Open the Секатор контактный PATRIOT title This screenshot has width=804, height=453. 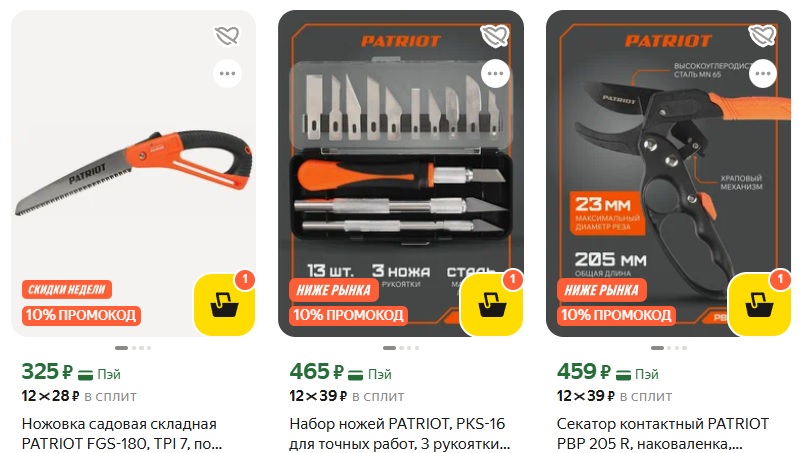point(662,434)
